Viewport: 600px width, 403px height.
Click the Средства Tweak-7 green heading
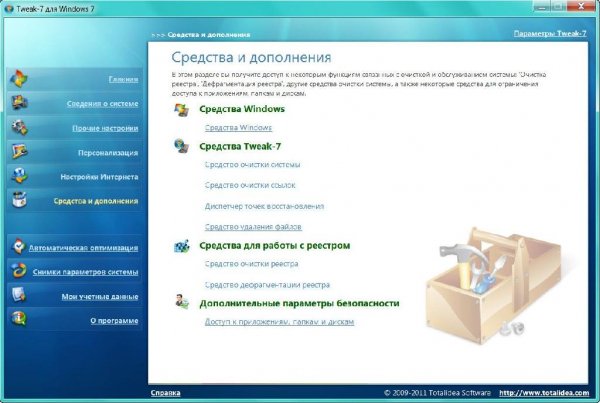tap(240, 146)
